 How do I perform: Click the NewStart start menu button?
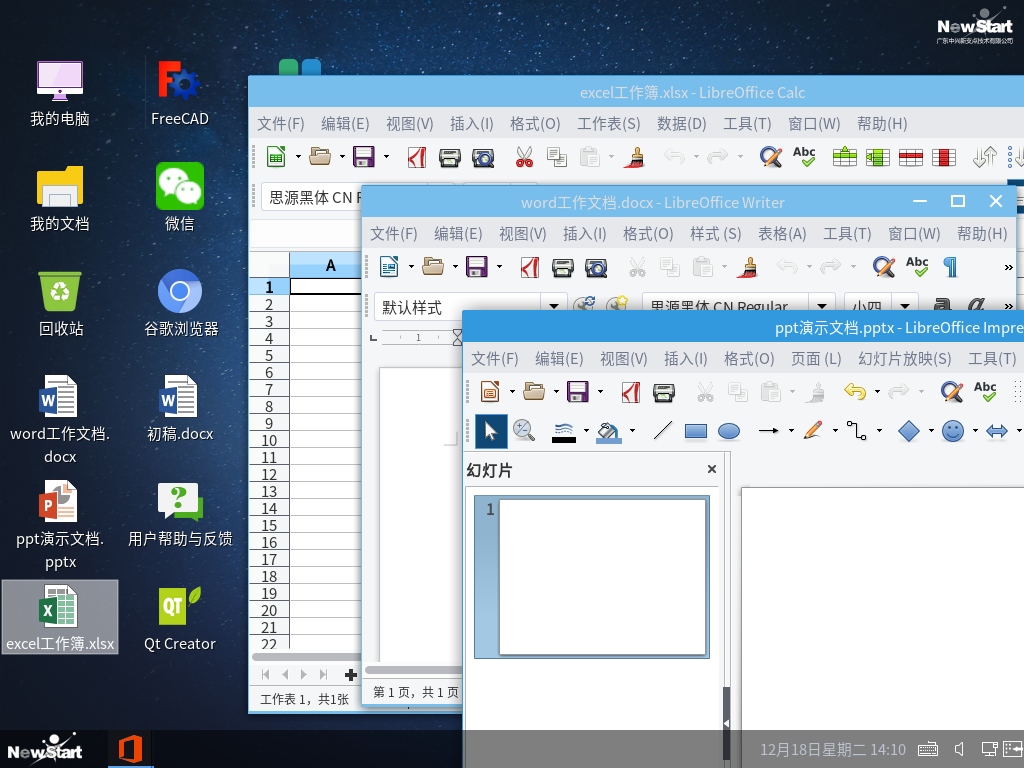click(x=44, y=749)
